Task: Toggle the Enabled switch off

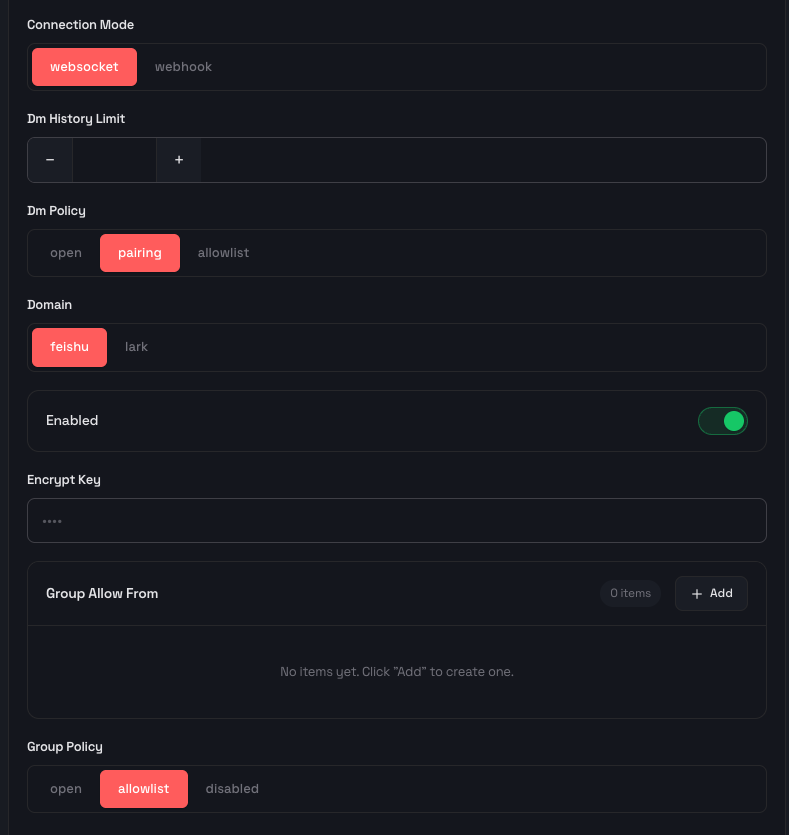Action: click(x=722, y=421)
